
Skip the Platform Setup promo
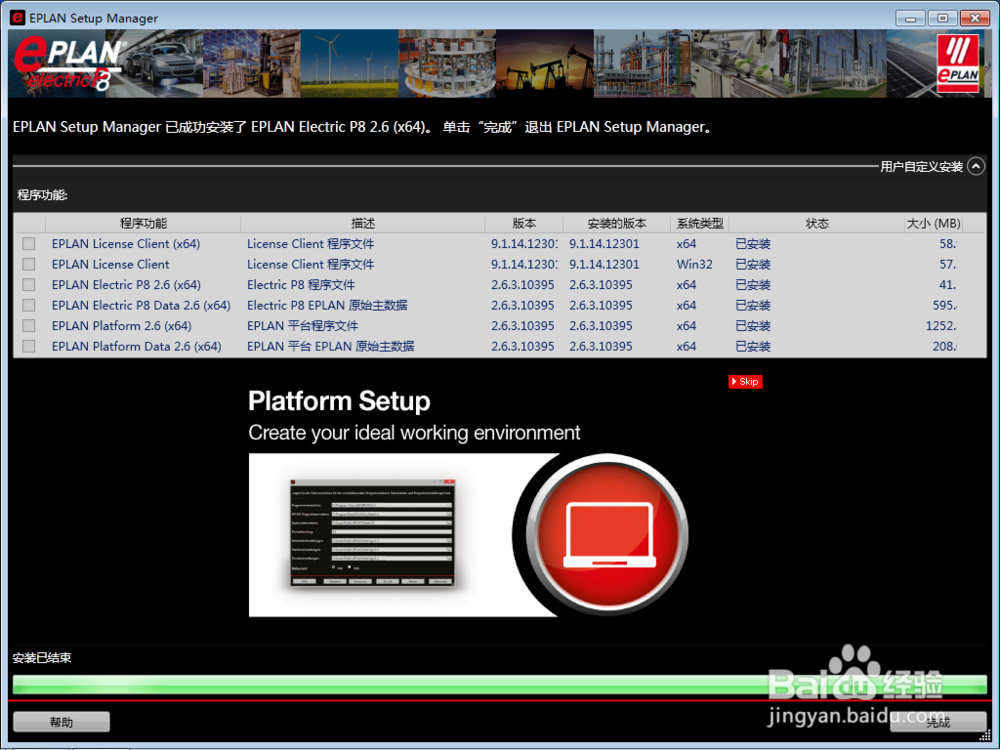pyautogui.click(x=745, y=381)
